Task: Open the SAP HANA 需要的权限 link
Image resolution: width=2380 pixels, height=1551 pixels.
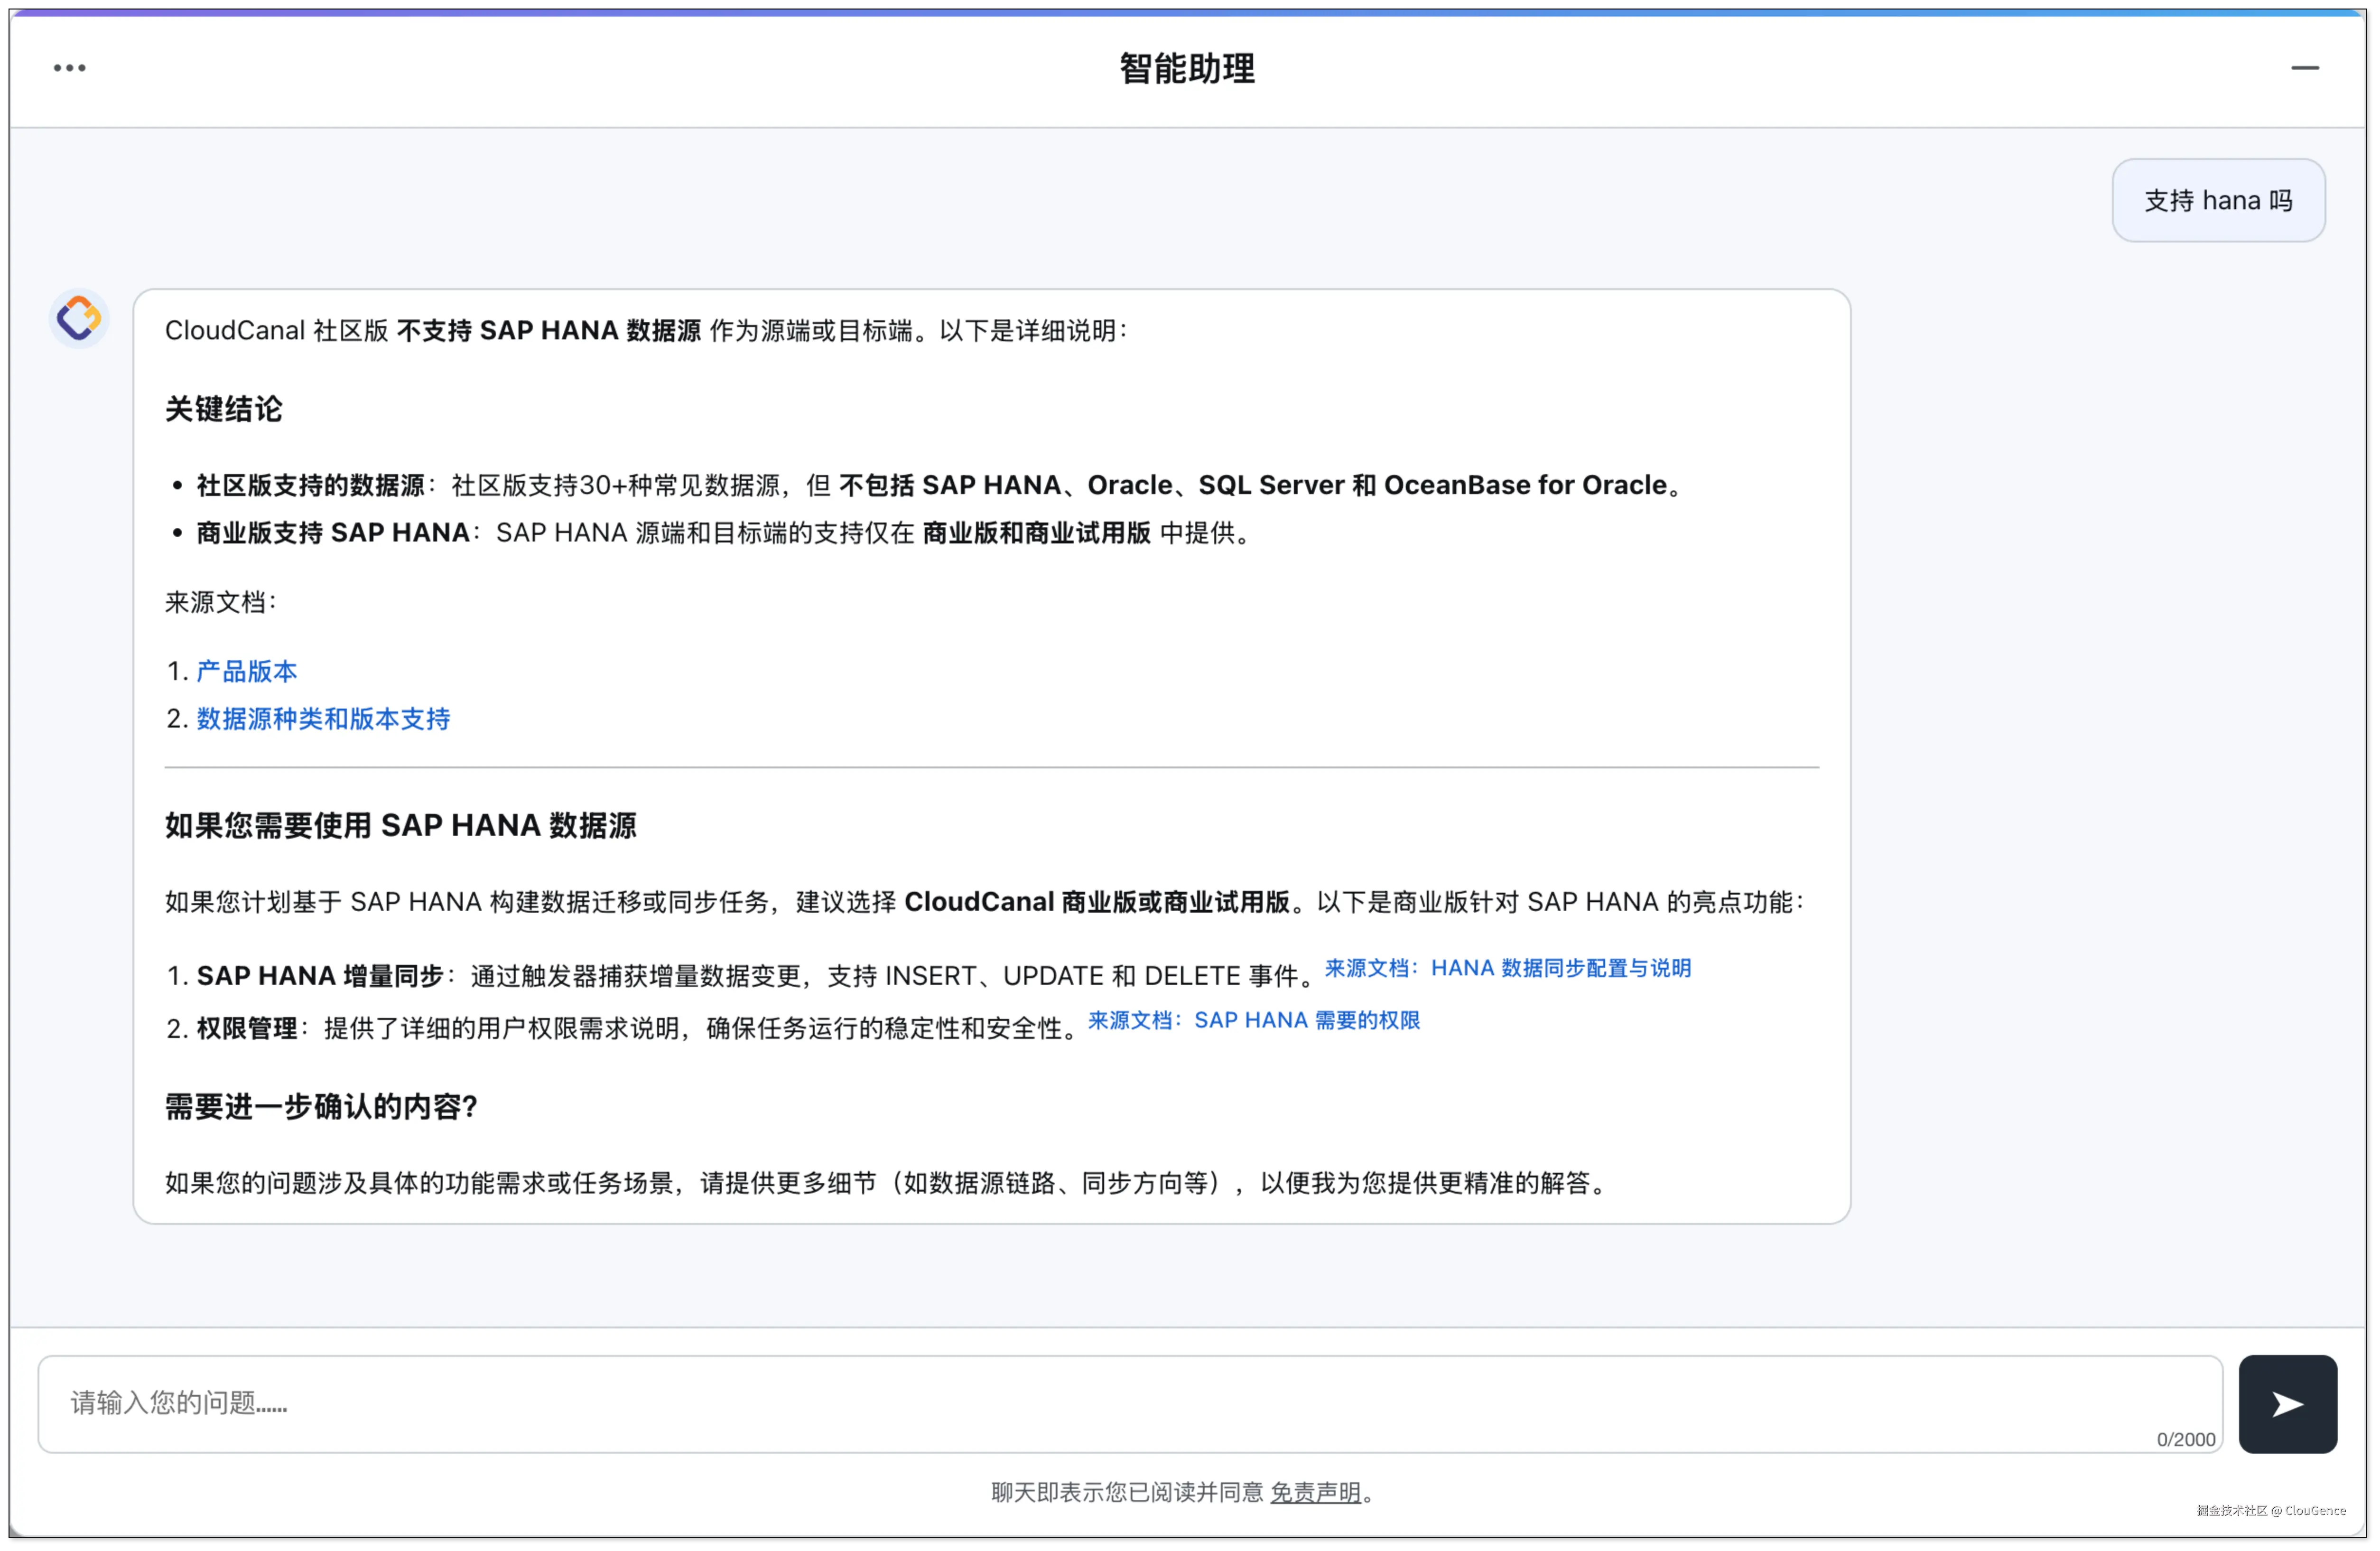Action: [1253, 1020]
